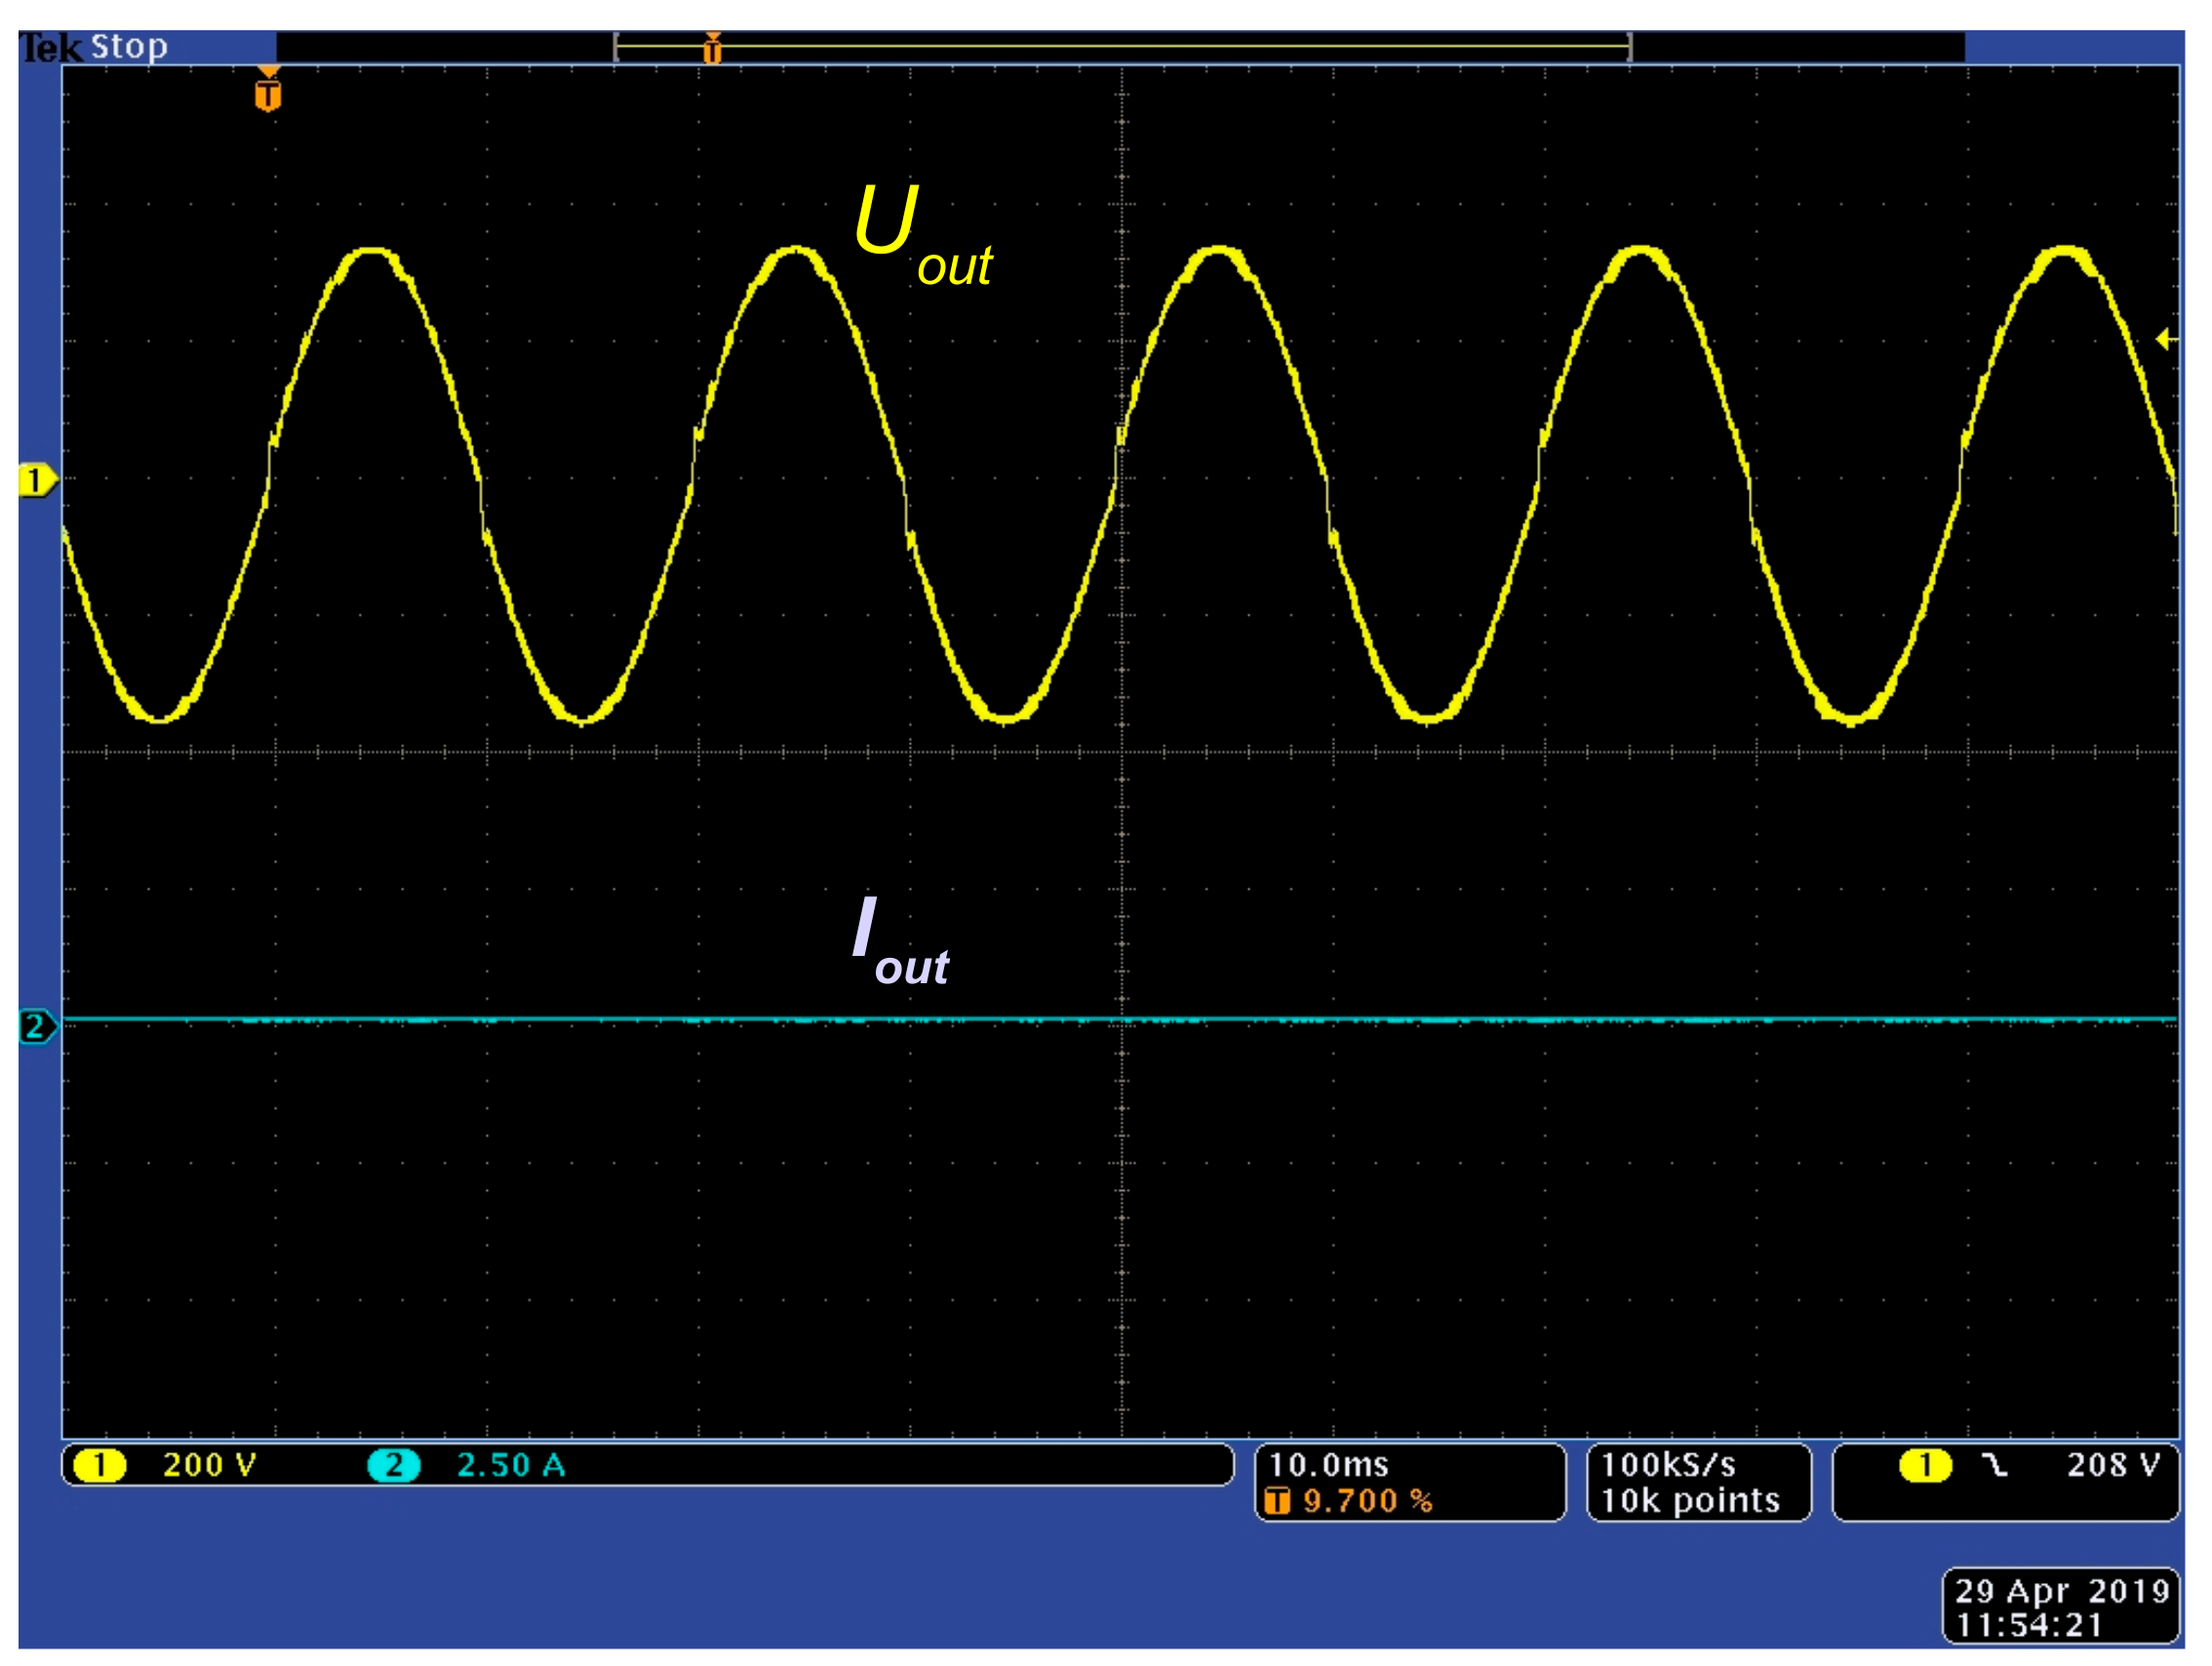Click the orange T icon next to 9.700 %
The height and width of the screenshot is (1666, 2212).
1277,1501
